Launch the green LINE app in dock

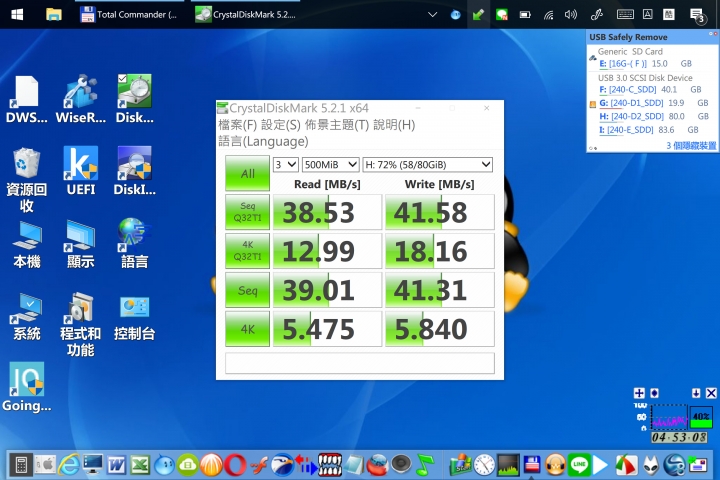point(579,465)
